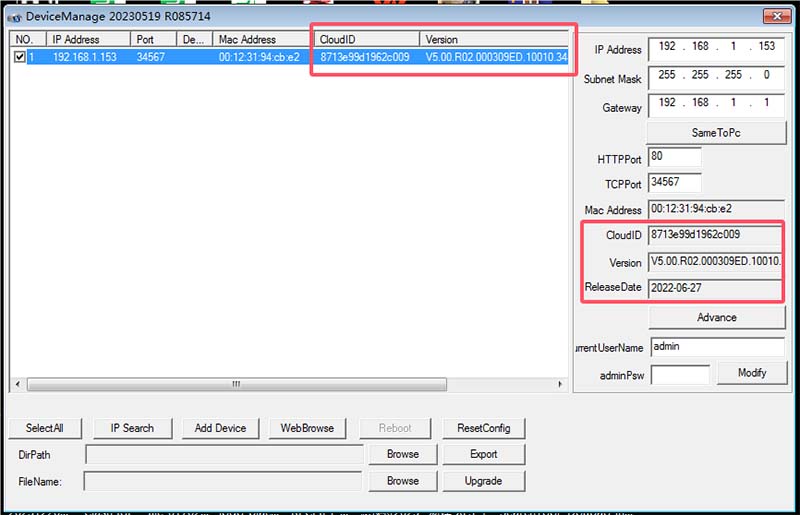
Task: Click the HTTPPort input field
Action: tap(674, 157)
